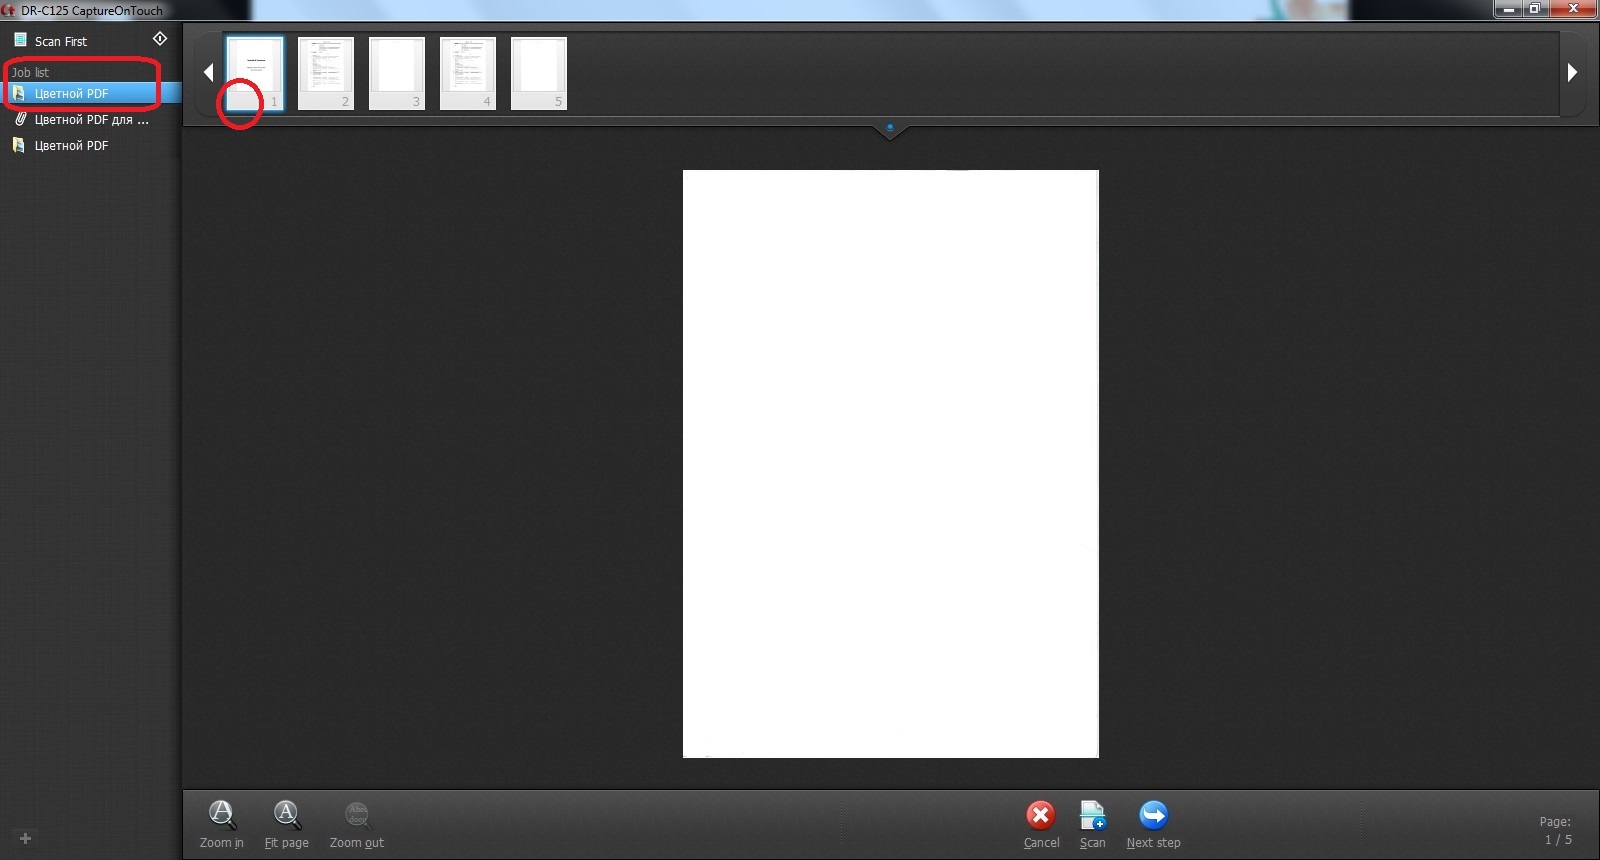1600x860 pixels.
Task: Select page 2 thumbnail
Action: tap(326, 72)
